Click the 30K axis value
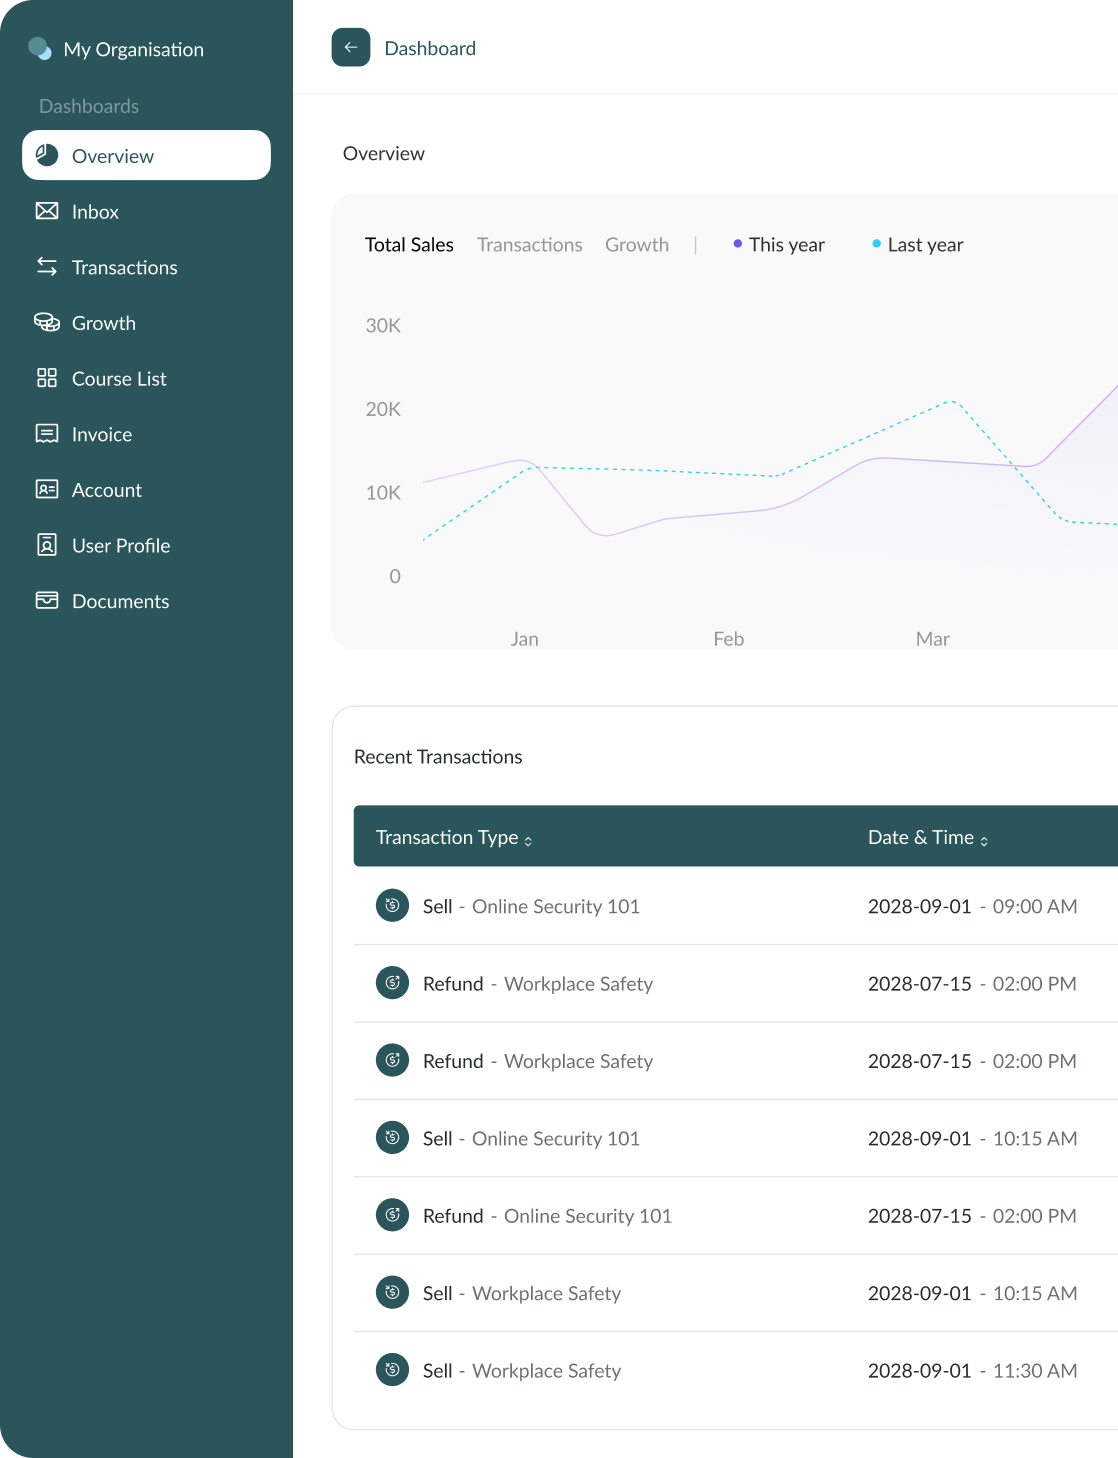Screen dimensions: 1118x1458 (383, 325)
